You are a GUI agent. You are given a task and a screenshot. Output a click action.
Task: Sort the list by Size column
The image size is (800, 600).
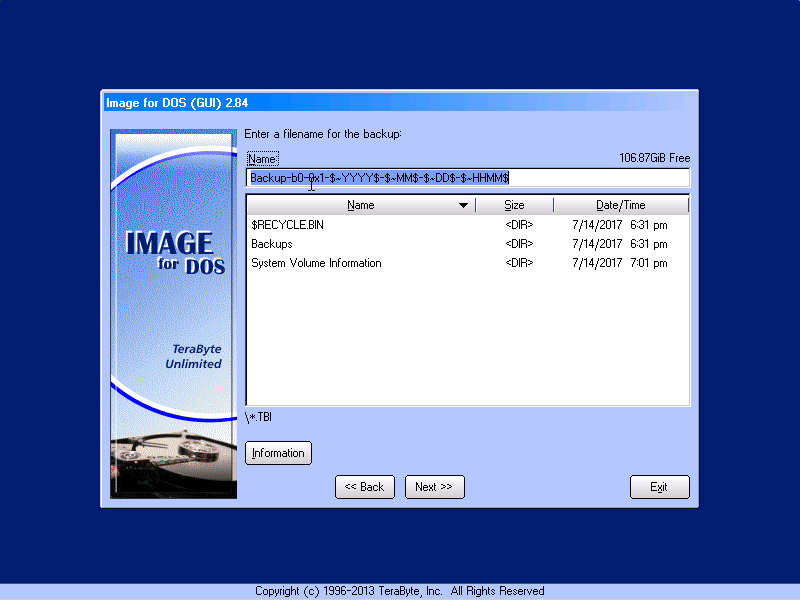514,205
